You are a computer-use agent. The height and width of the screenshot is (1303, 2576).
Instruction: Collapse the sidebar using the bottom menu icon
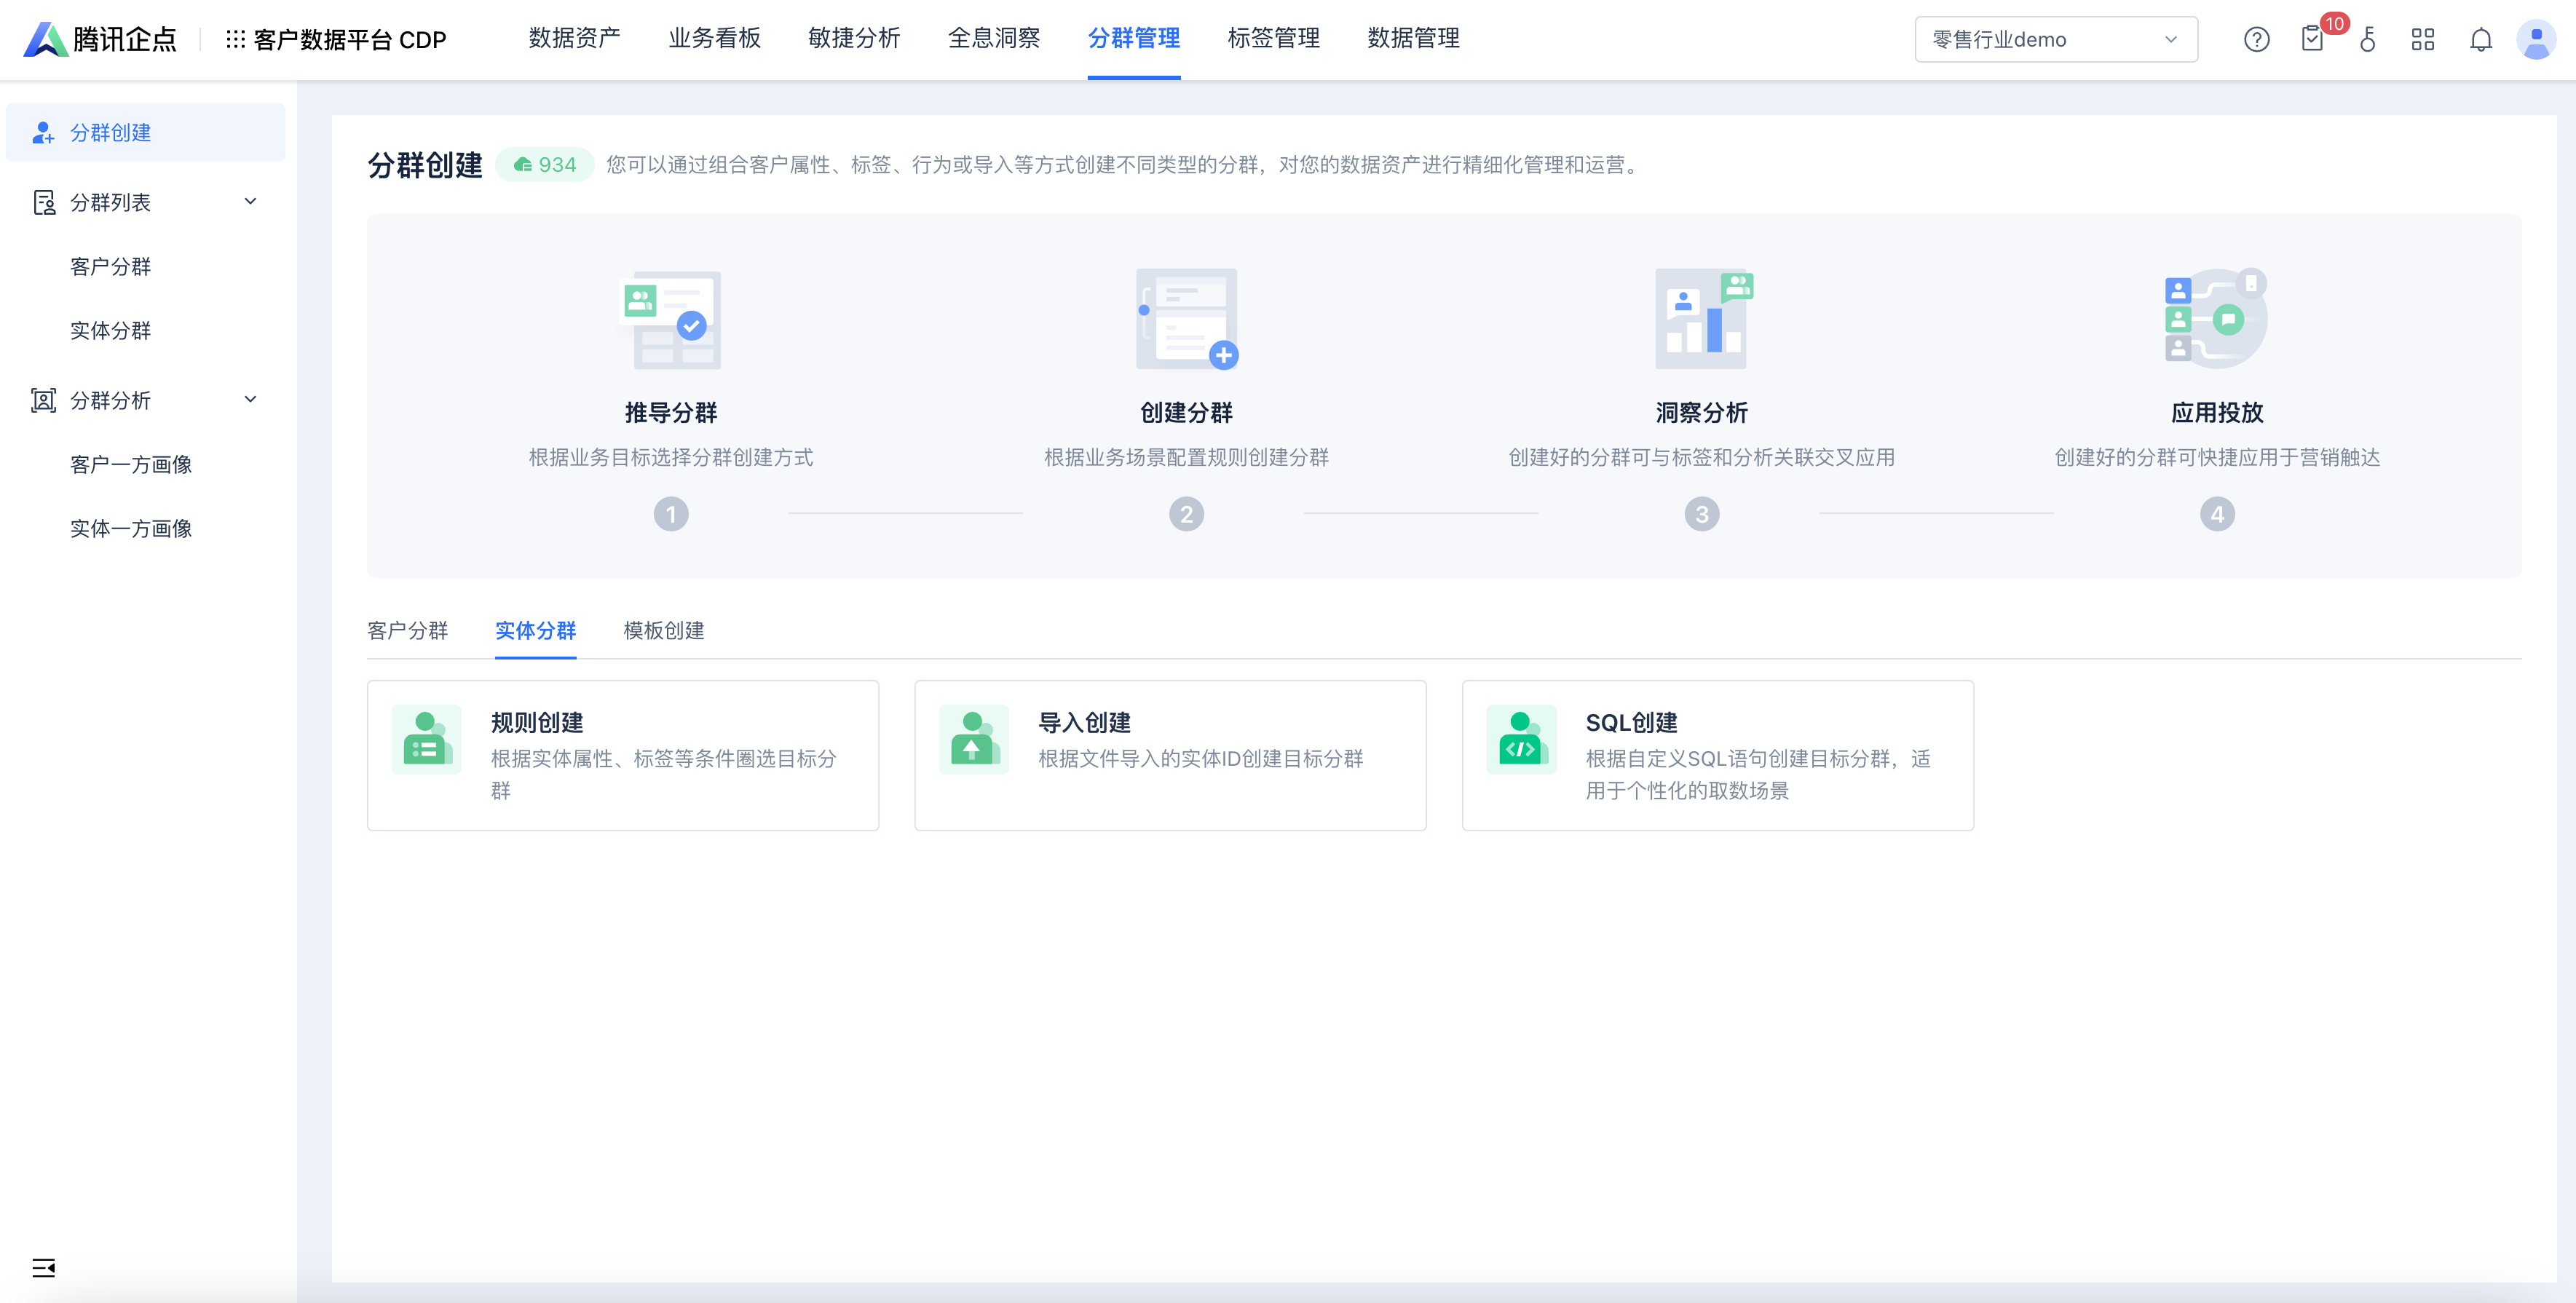[43, 1267]
